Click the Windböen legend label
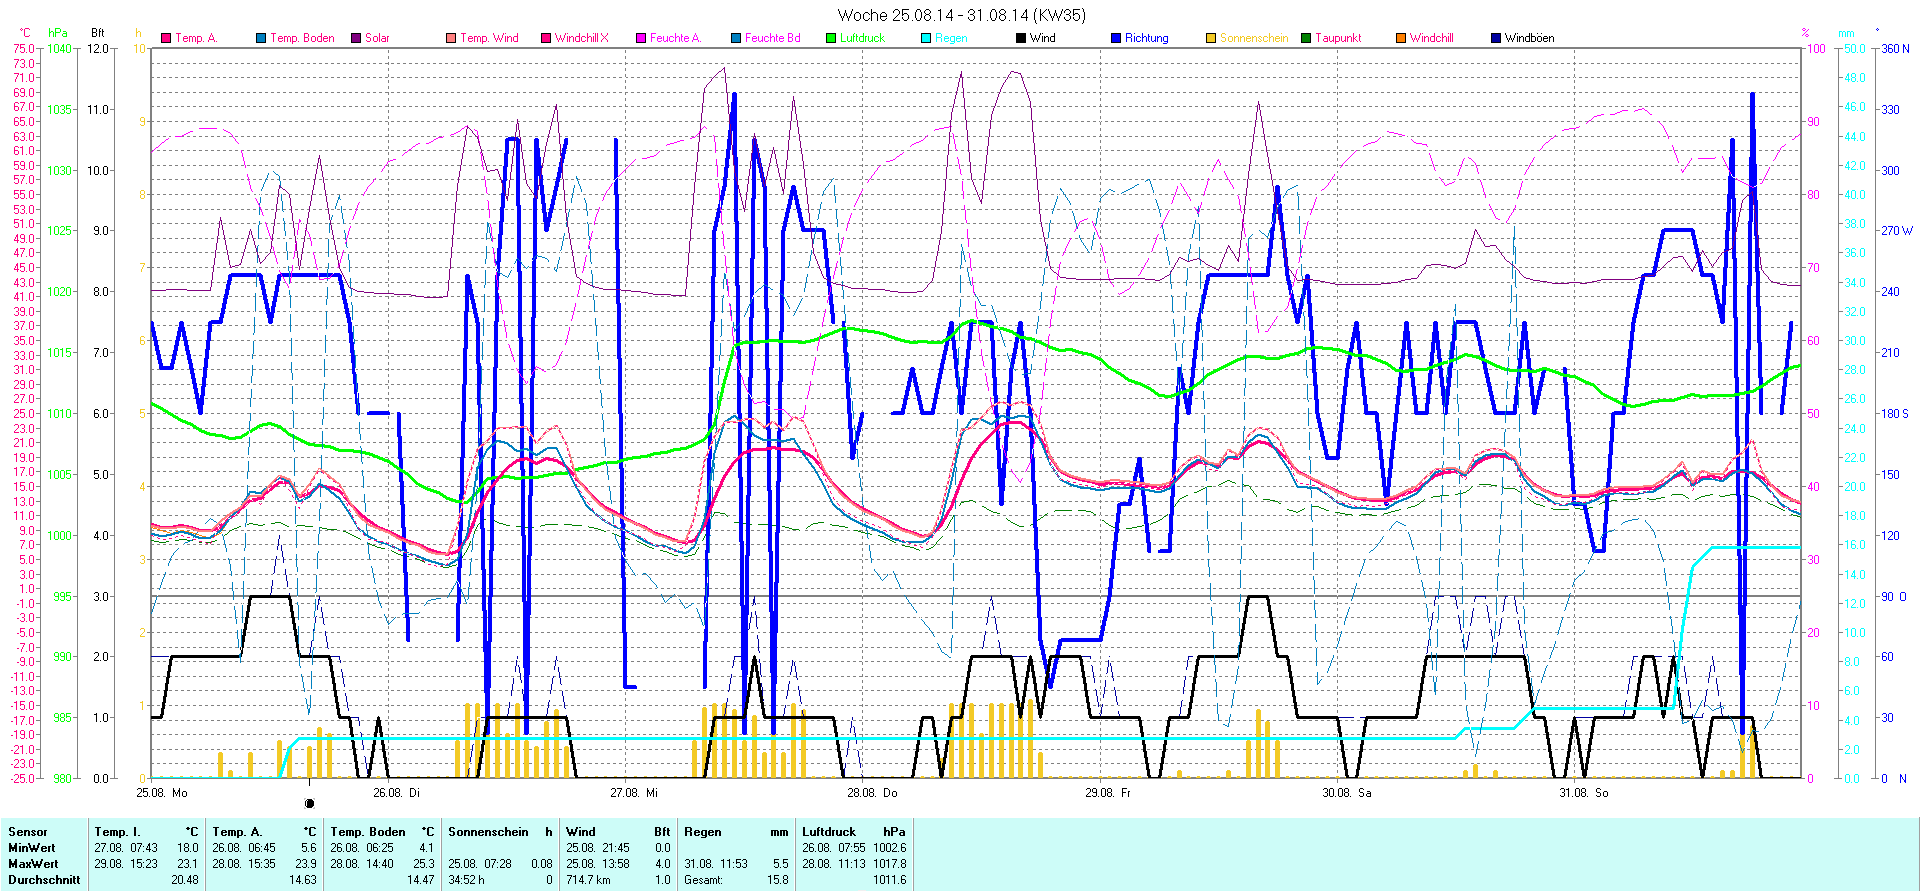1920x891 pixels. [1529, 38]
